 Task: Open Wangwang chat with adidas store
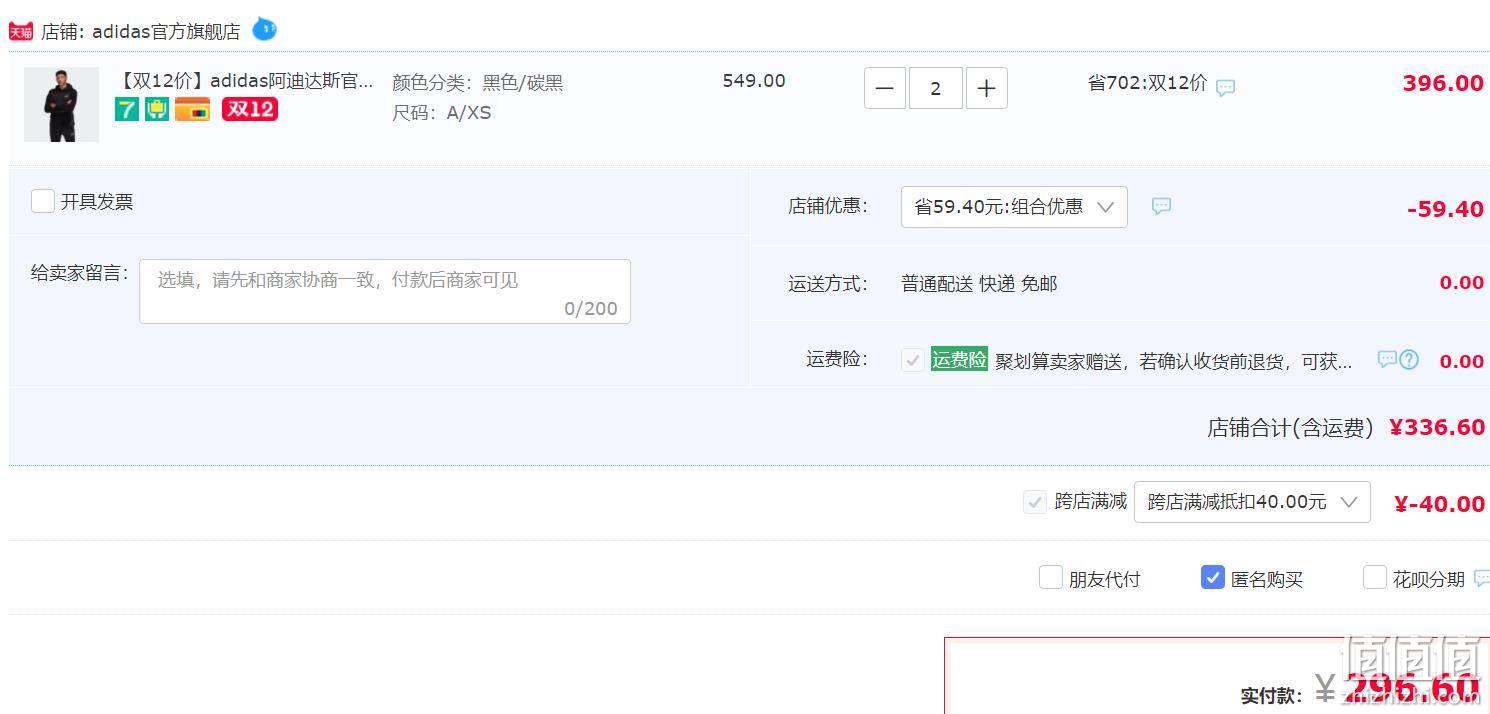[x=264, y=29]
